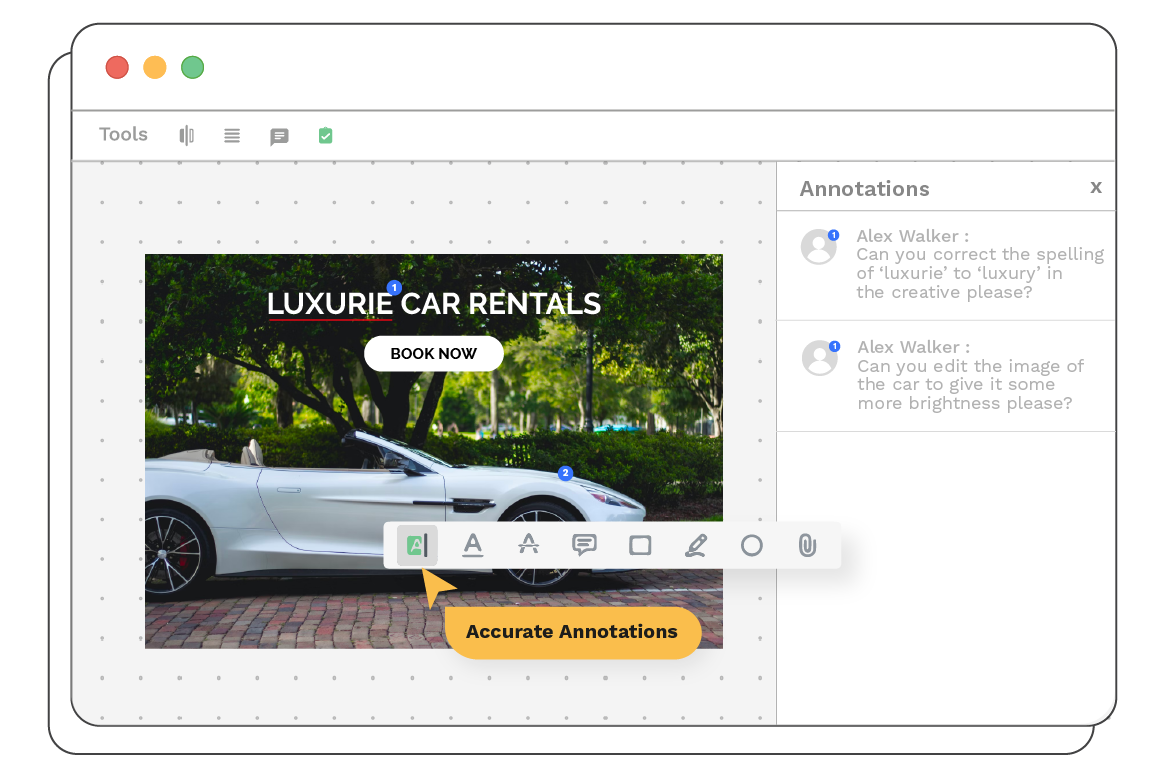Image resolution: width=1150 pixels, height=771 pixels.
Task: Open the comment bubble annotation tool
Action: coord(584,545)
